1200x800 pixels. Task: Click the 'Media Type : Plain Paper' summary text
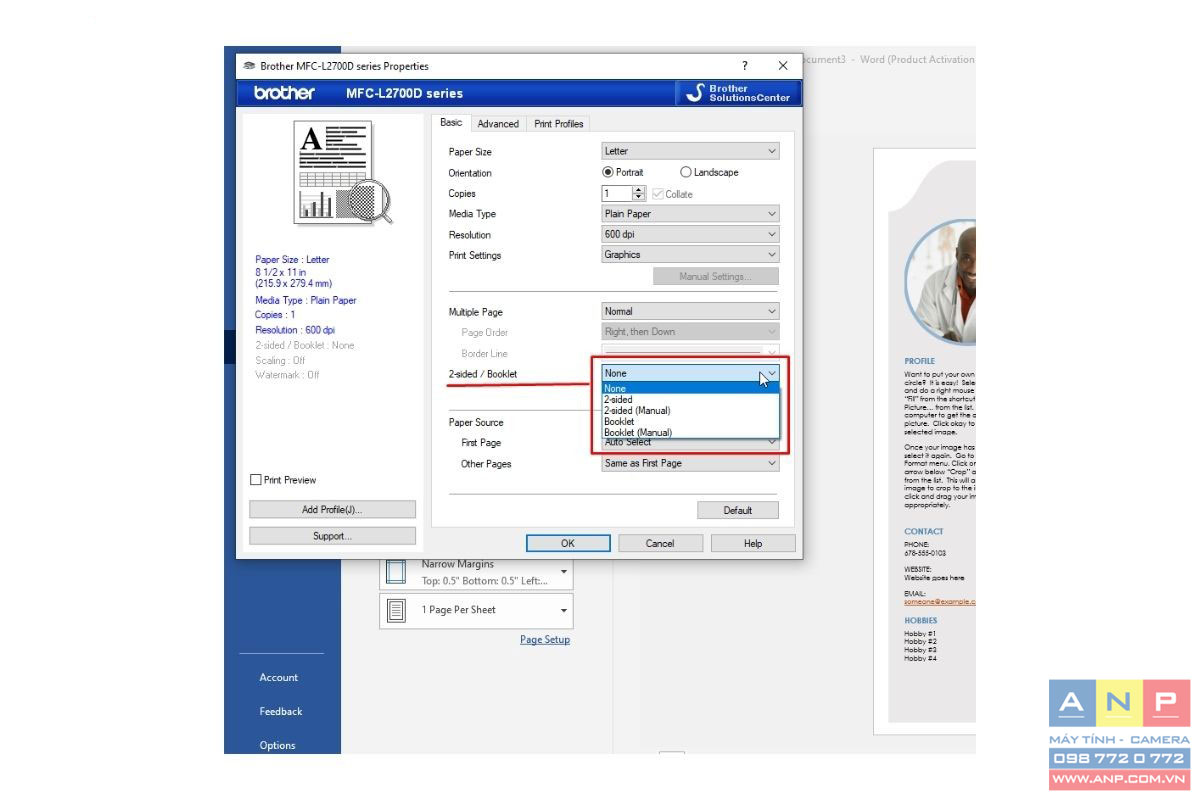[306, 300]
